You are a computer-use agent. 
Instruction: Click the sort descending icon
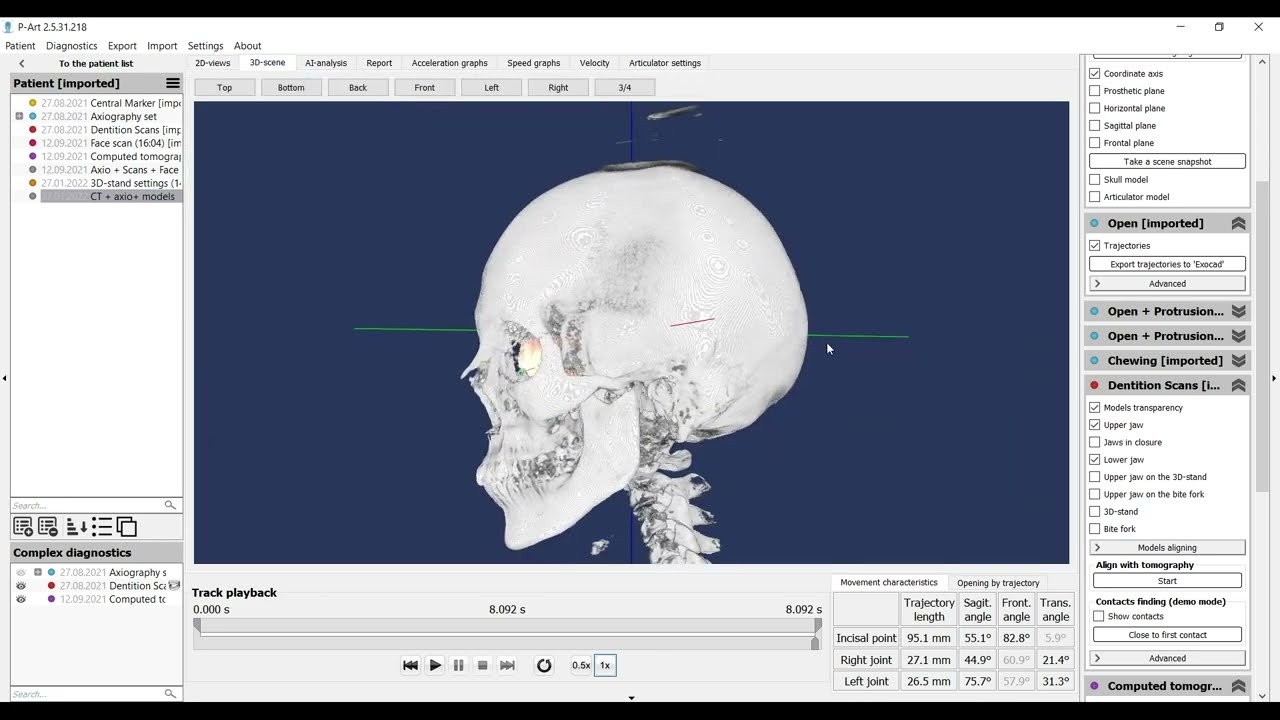coord(76,526)
